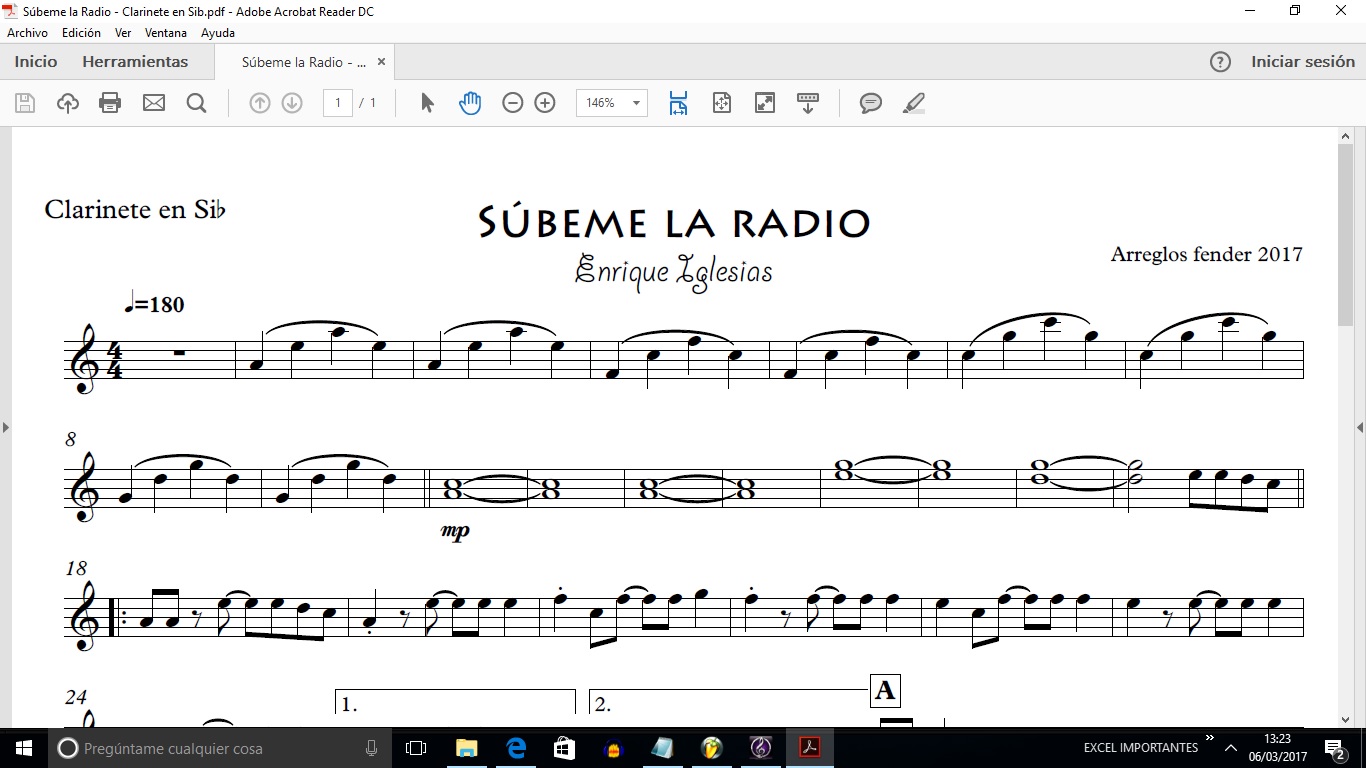Click the Cortana microphone icon
This screenshot has width=1366, height=768.
[371, 748]
